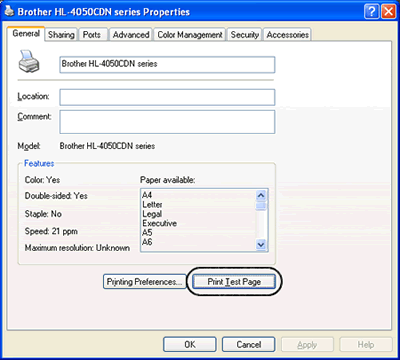The image size is (400, 360).
Task: Click the question mark help button in title bar
Action: click(x=372, y=12)
